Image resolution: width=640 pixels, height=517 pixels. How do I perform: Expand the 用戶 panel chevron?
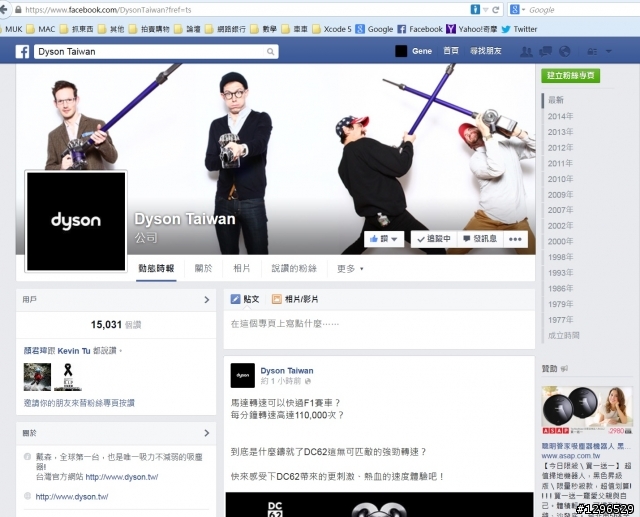click(x=207, y=300)
